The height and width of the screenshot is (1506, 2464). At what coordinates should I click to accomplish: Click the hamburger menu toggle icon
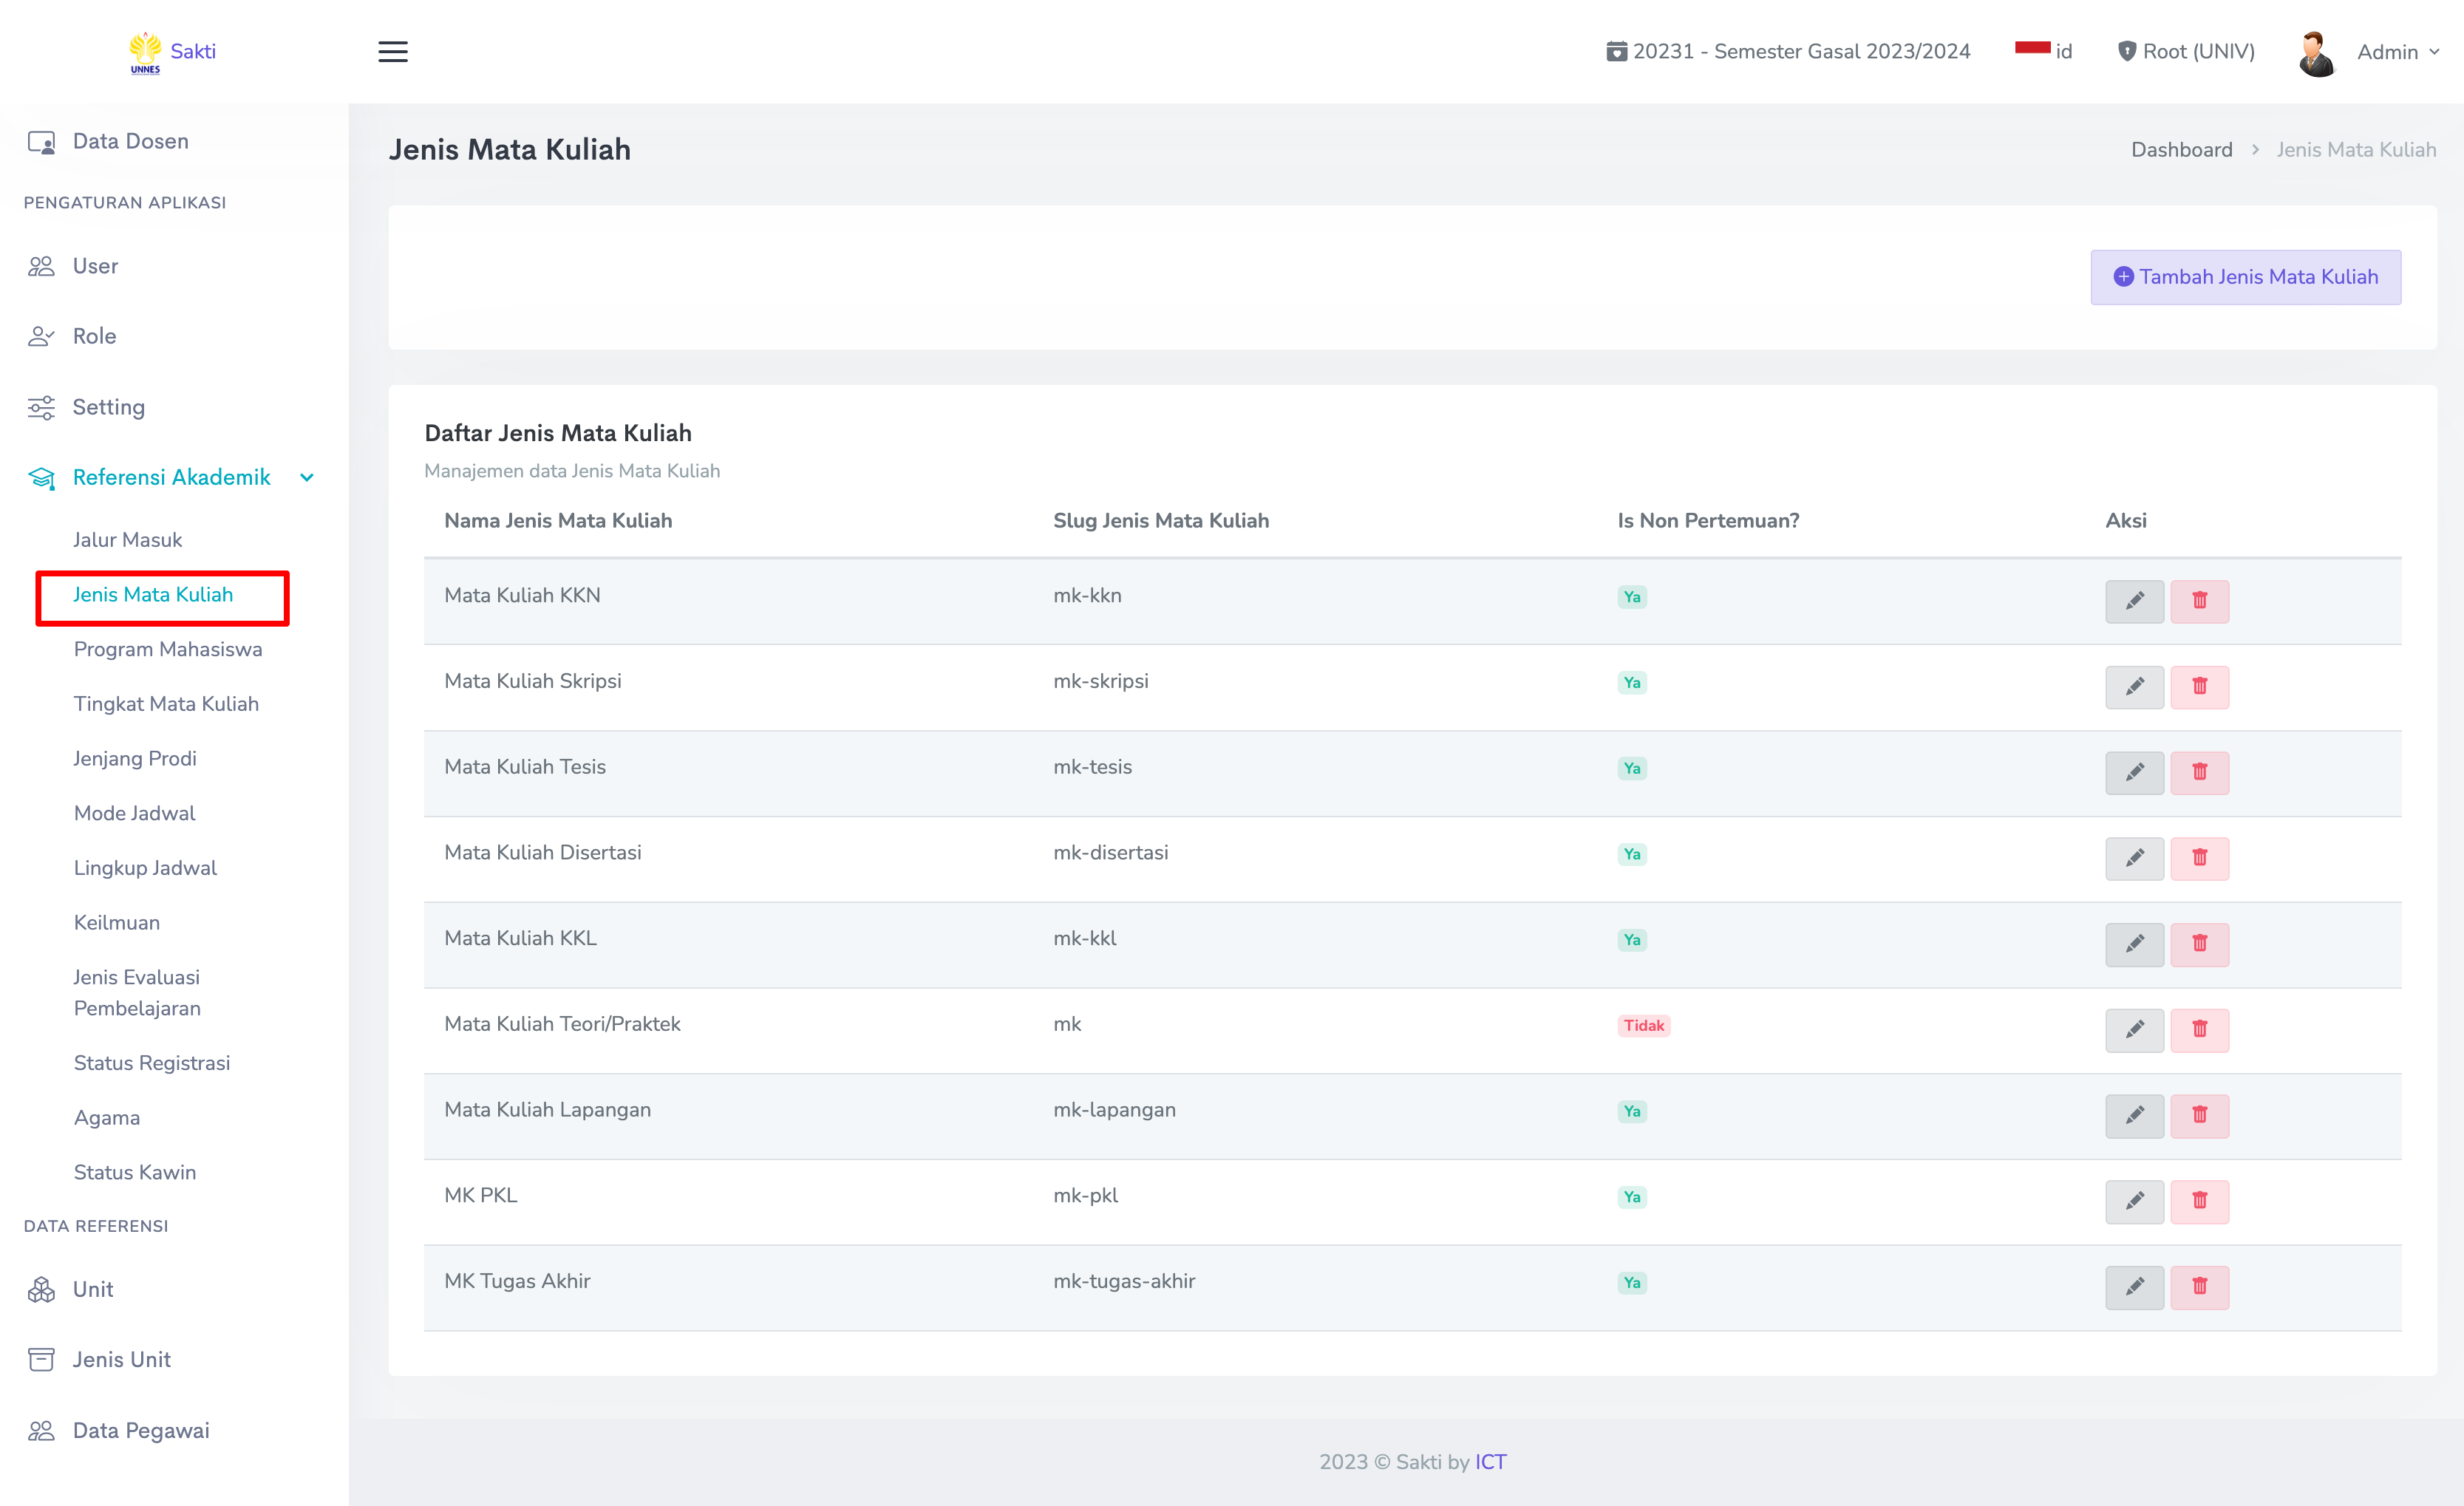point(392,51)
